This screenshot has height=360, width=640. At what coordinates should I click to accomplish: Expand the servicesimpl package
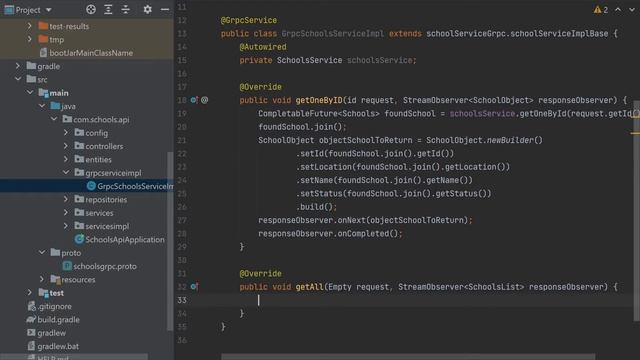(x=66, y=226)
